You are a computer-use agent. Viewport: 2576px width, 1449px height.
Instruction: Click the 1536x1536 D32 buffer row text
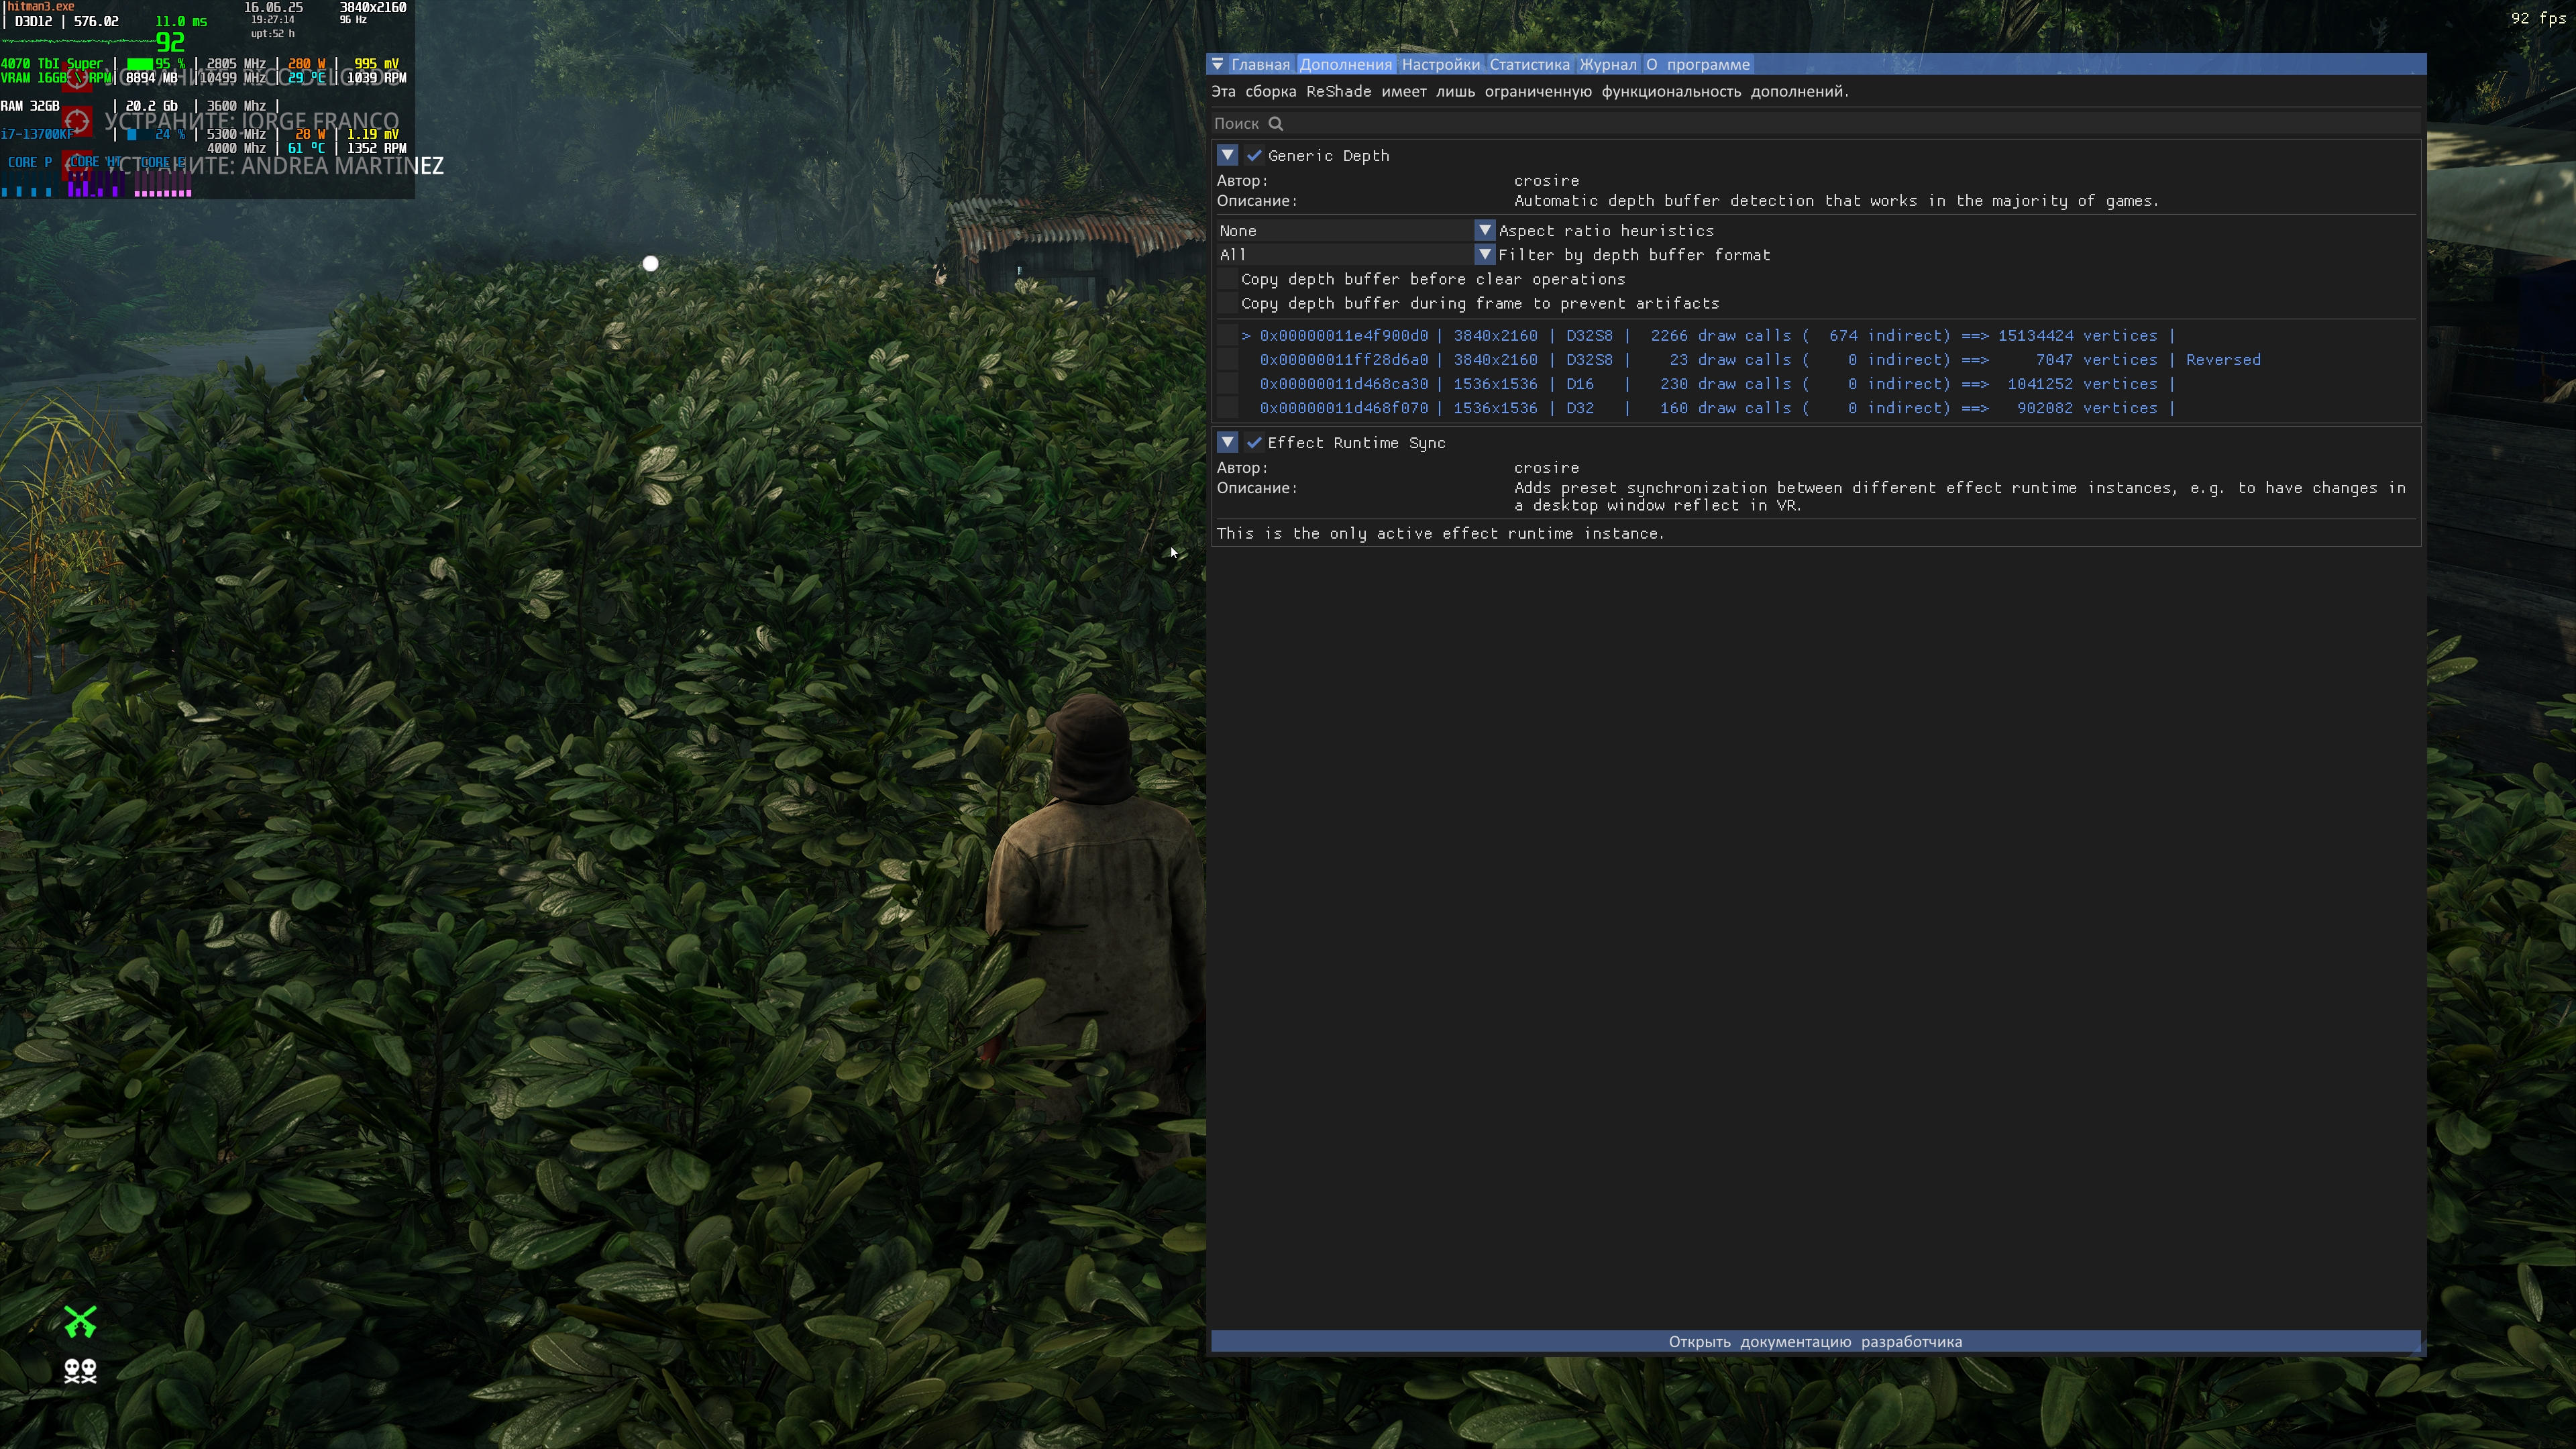[1716, 408]
